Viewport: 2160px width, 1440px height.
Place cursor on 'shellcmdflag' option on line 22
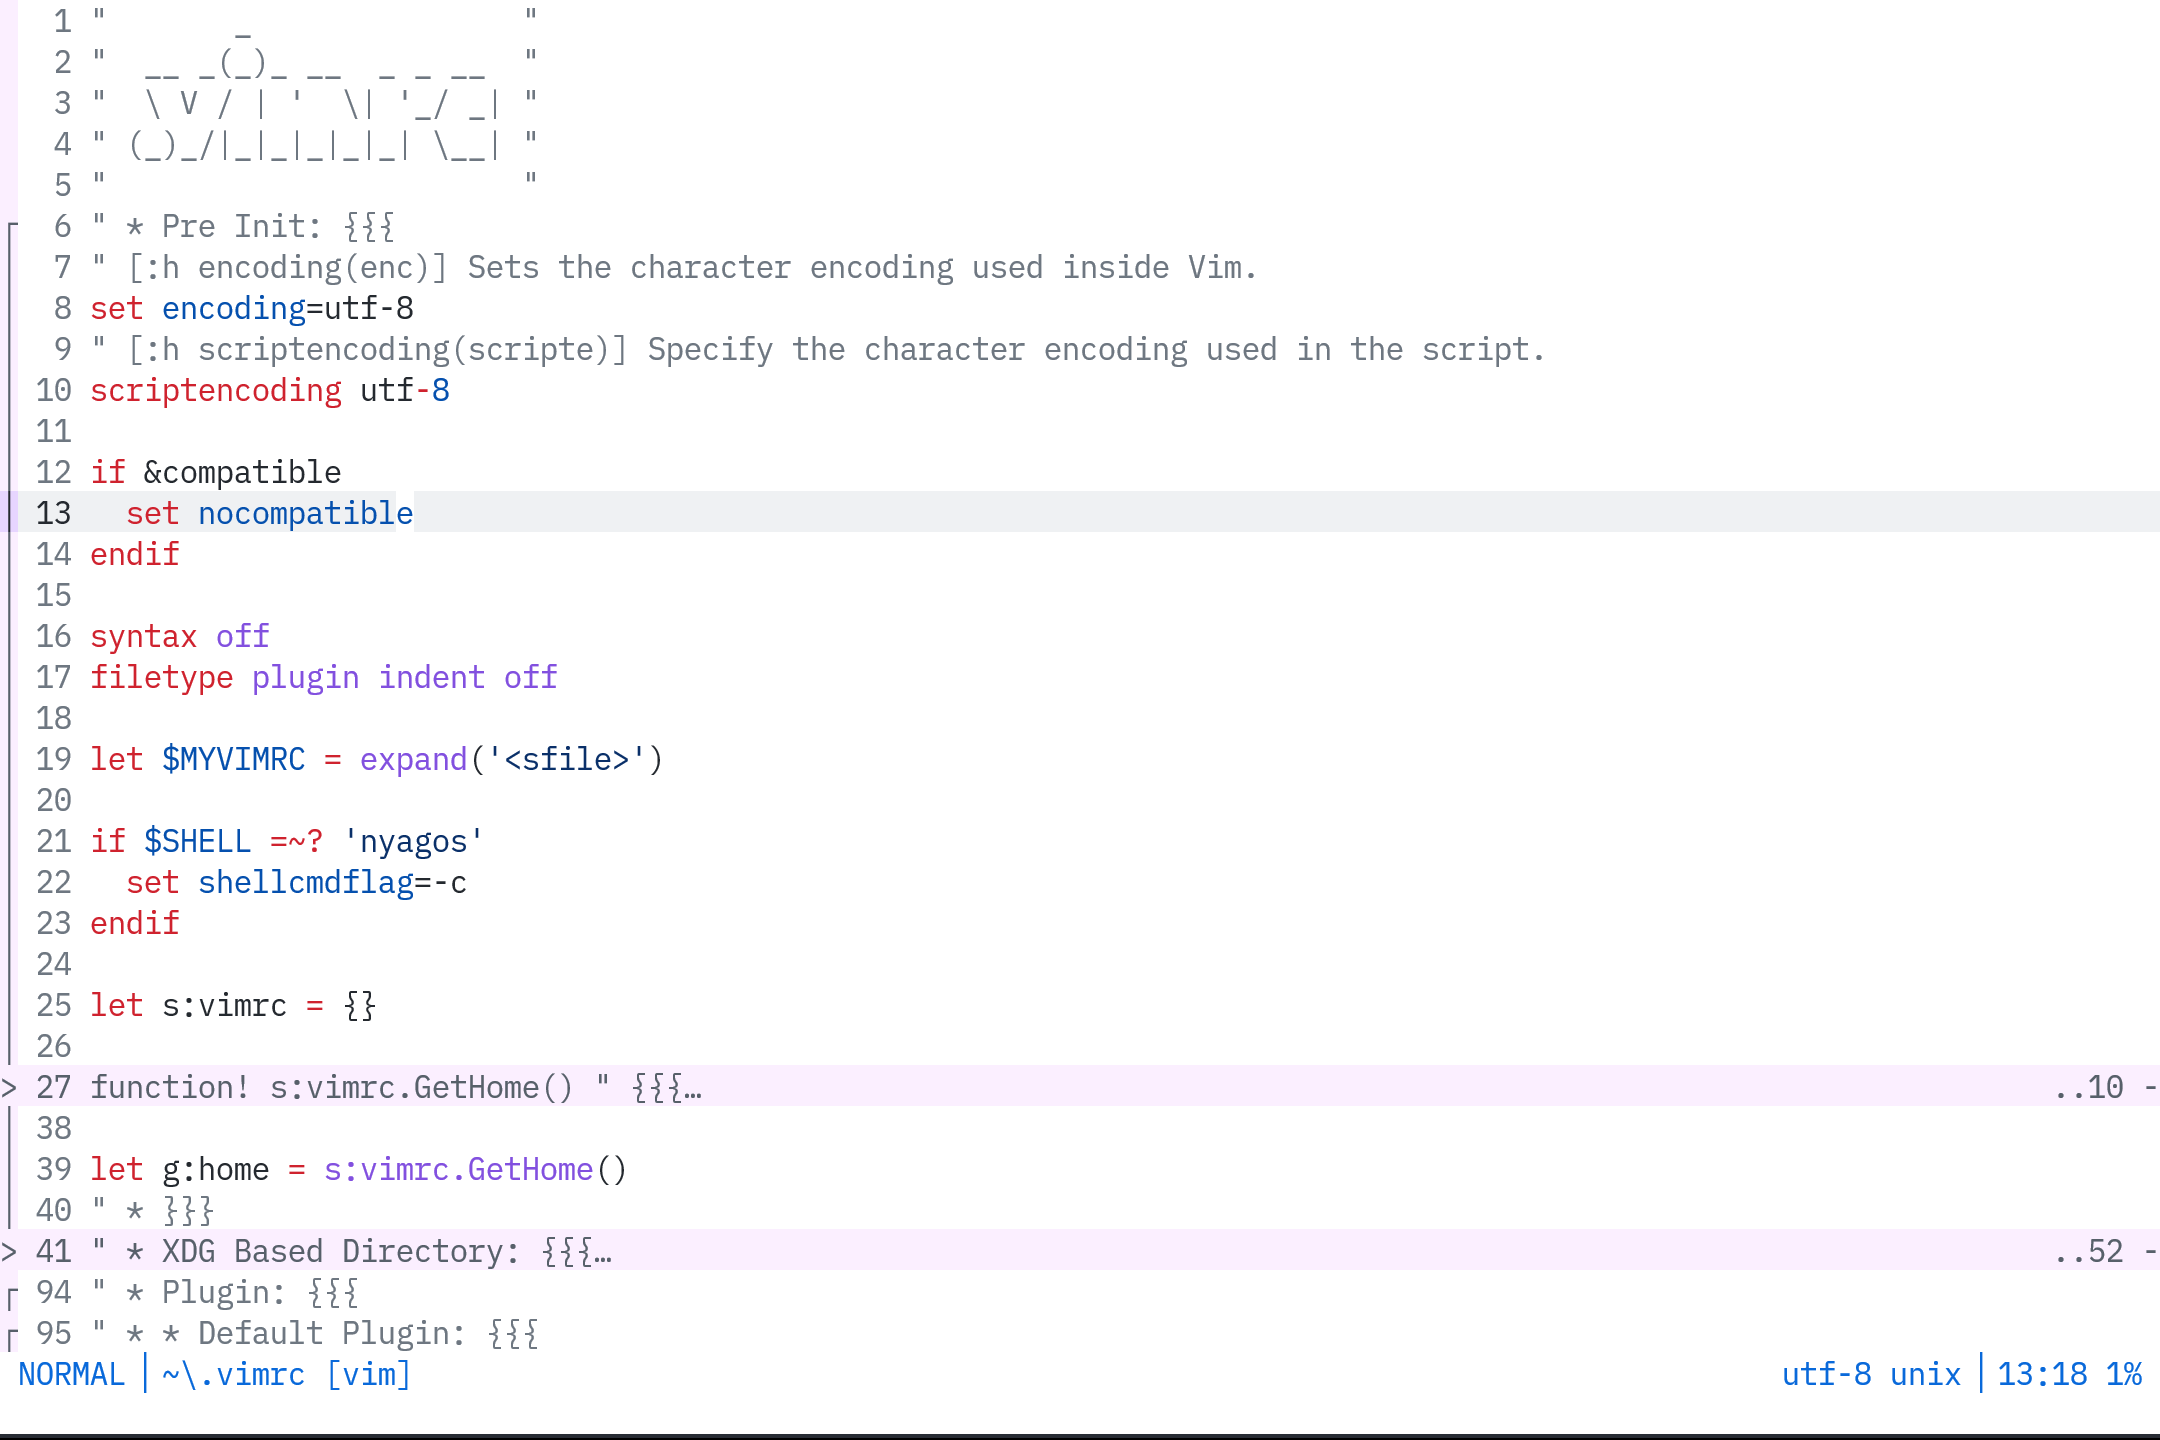click(x=305, y=882)
